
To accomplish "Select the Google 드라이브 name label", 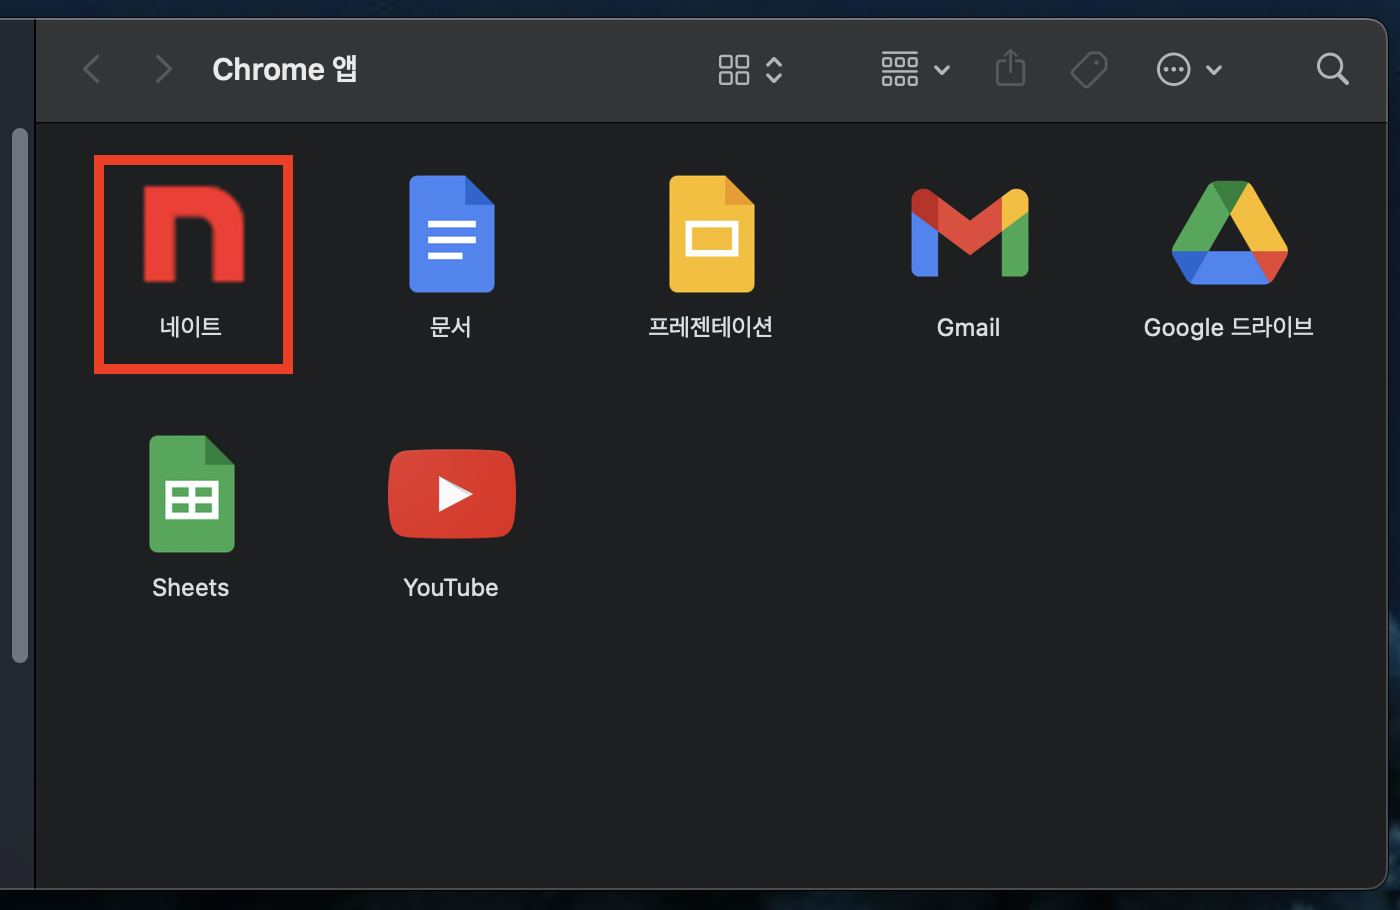I will (1228, 328).
